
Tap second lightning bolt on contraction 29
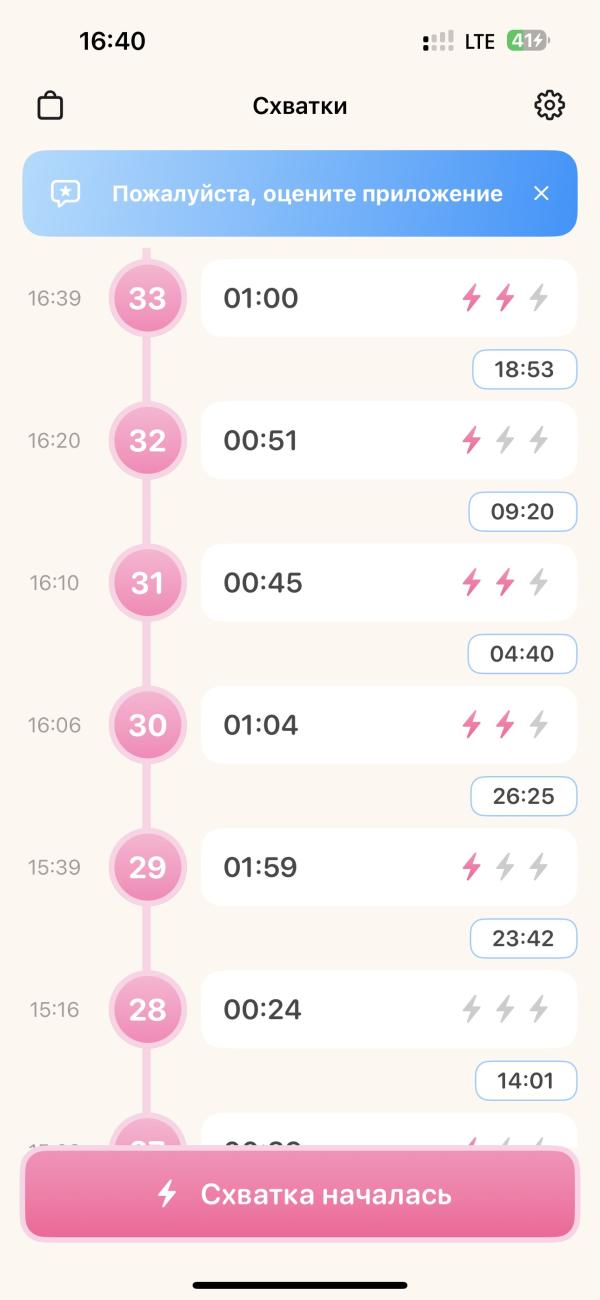tap(505, 867)
